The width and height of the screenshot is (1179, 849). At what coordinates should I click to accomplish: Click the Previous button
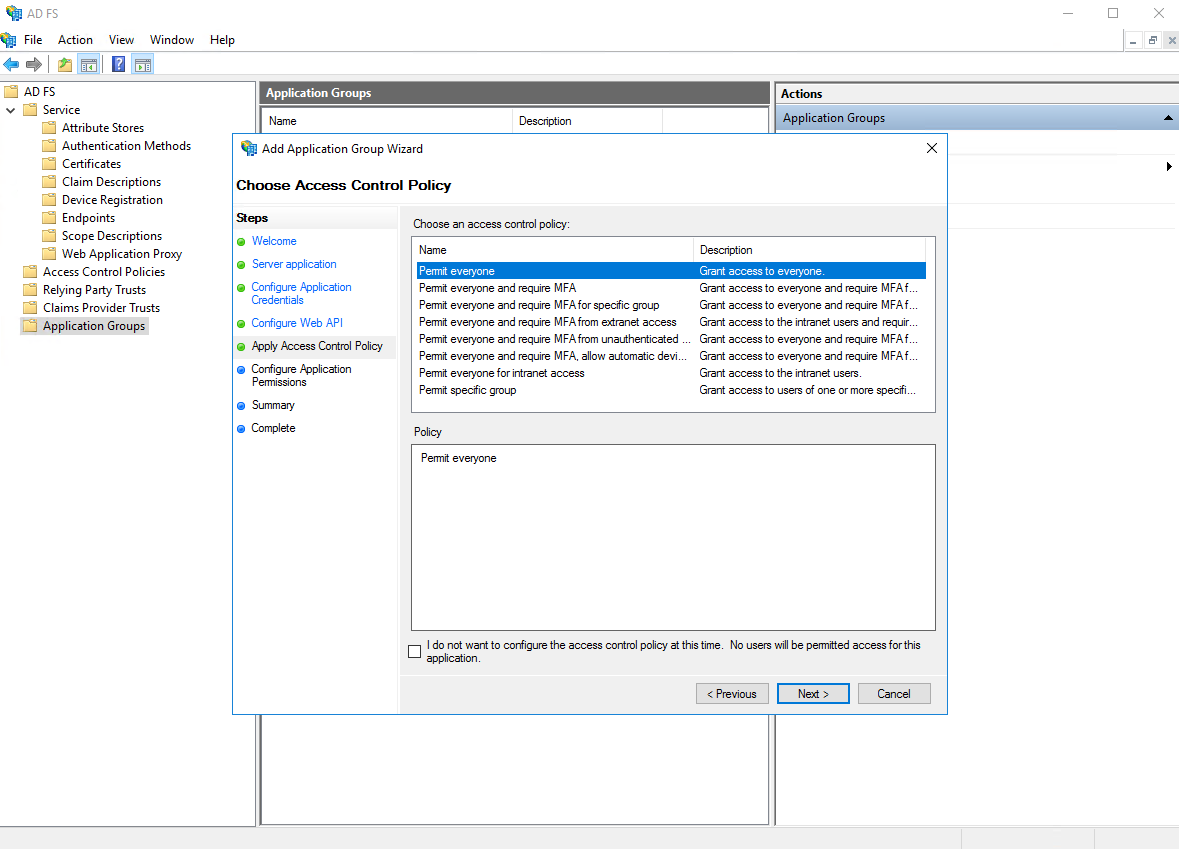[x=732, y=693]
